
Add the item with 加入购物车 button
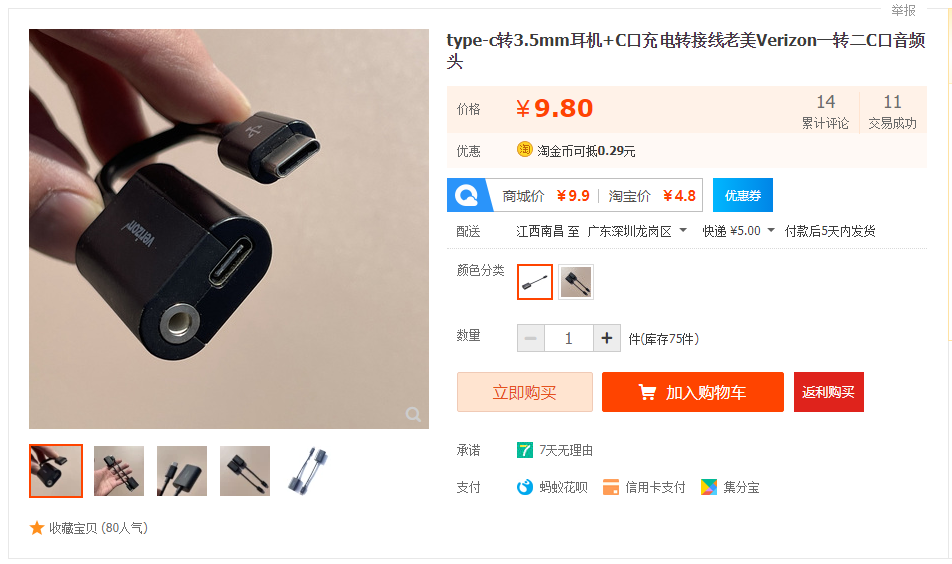pos(693,392)
